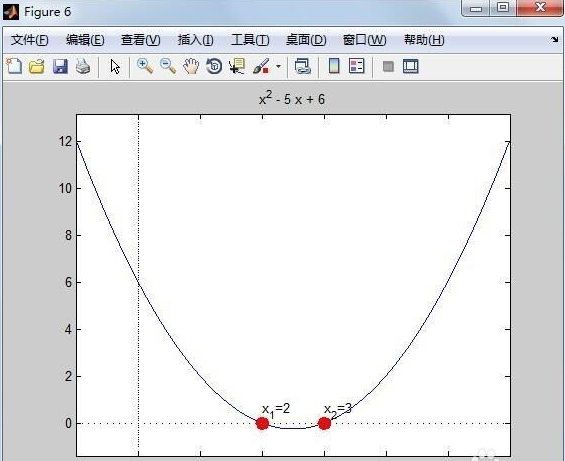This screenshot has height=461, width=565.
Task: Click the Link Plot icon
Action: [302, 66]
